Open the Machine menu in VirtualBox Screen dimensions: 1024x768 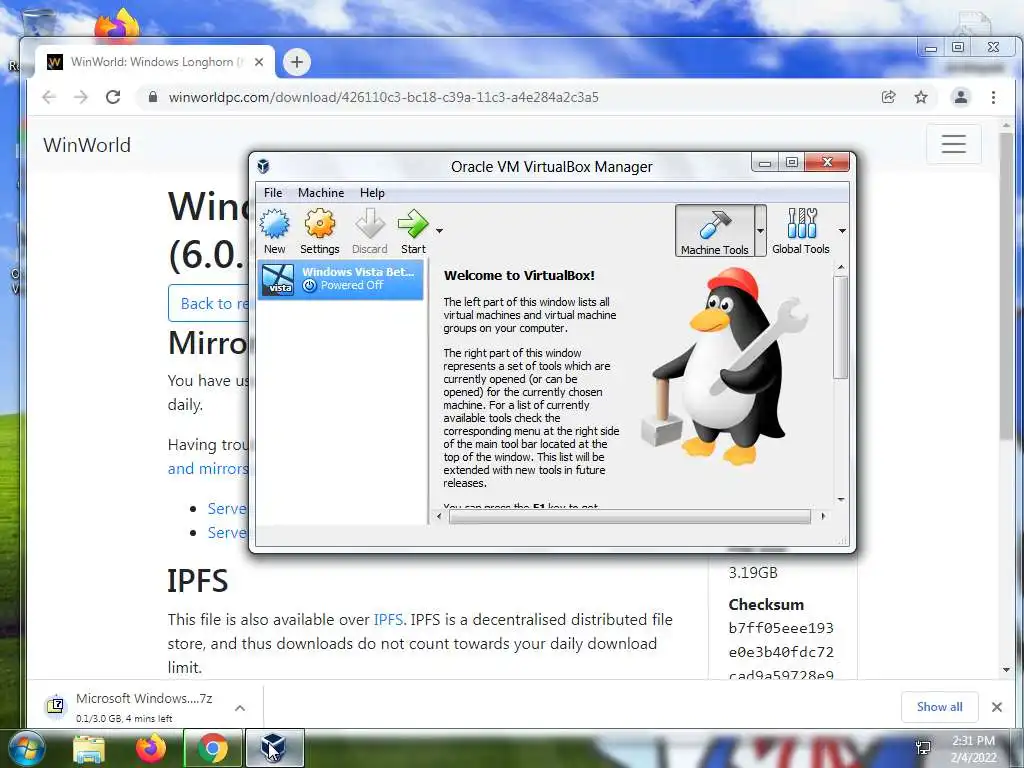click(321, 193)
